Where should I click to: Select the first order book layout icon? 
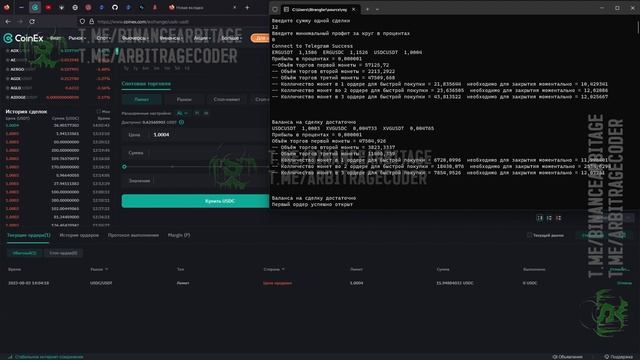540,218
